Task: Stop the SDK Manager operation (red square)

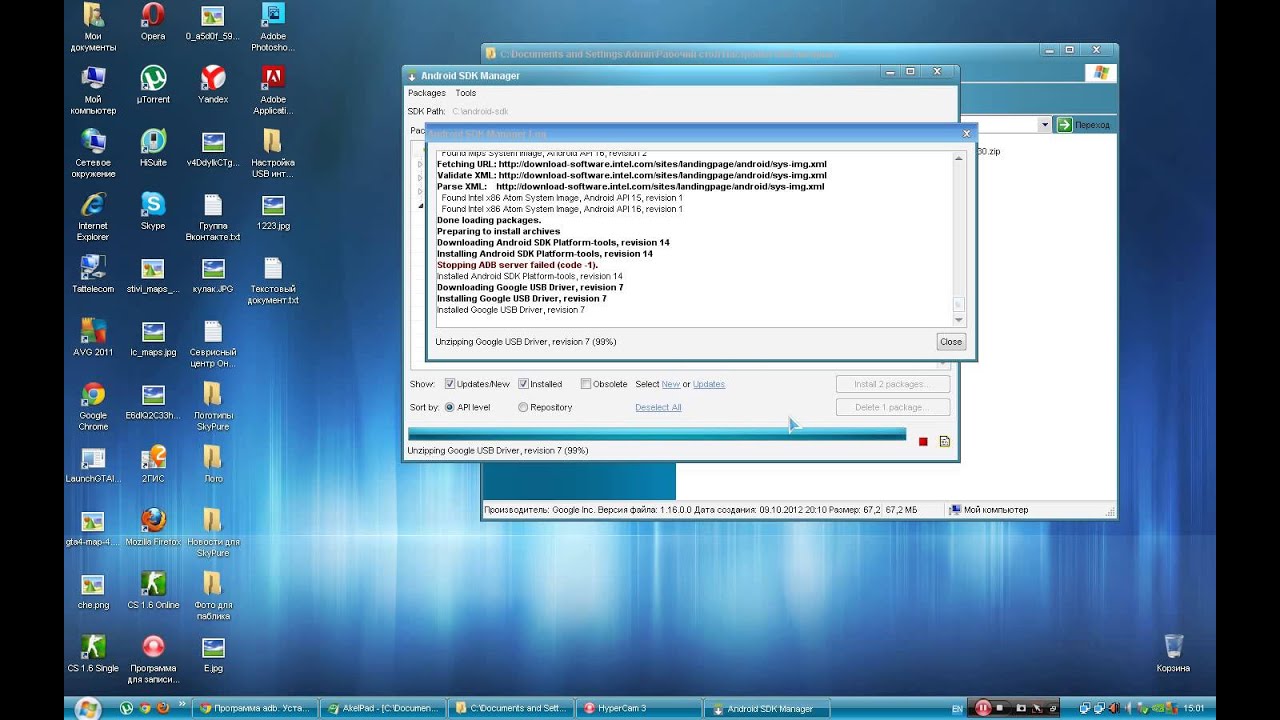Action: [x=923, y=441]
